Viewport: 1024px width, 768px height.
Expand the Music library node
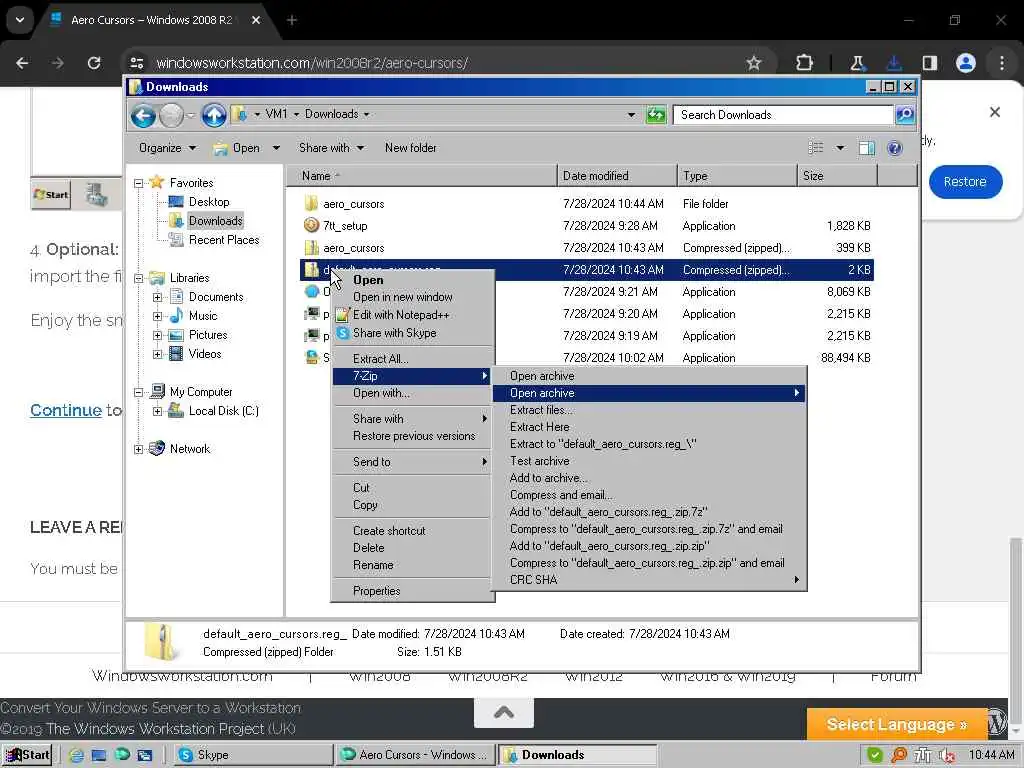pos(157,316)
